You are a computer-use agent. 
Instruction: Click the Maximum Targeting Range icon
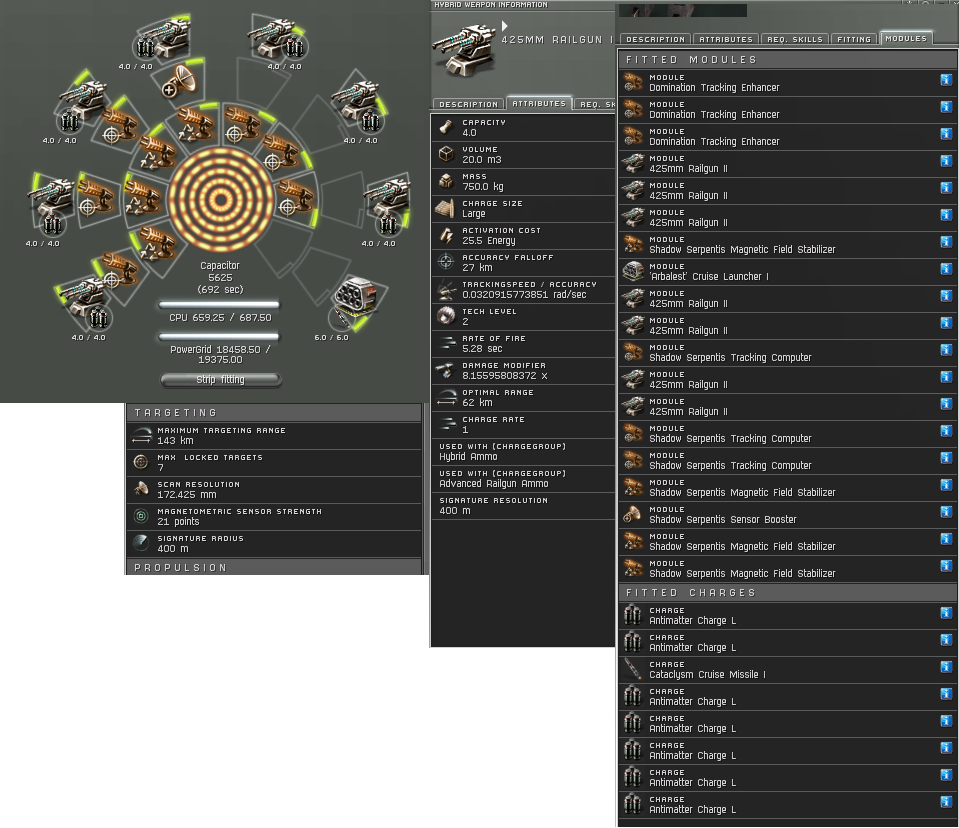[x=142, y=435]
